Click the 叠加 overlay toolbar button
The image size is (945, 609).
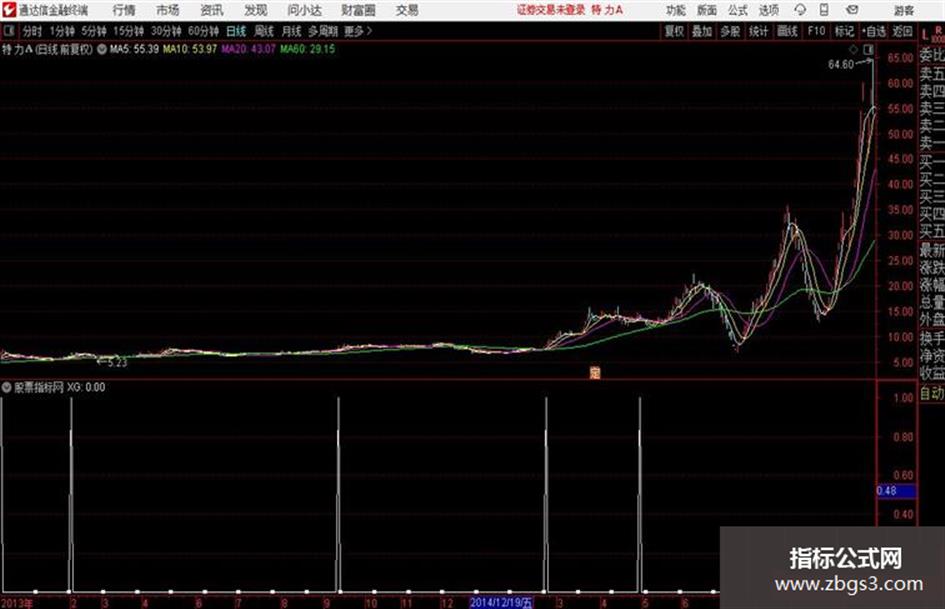(x=702, y=31)
